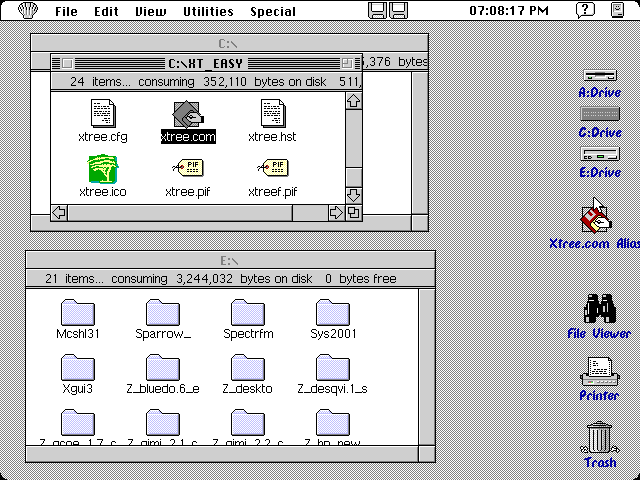Click the size box of XT_EASY window
This screenshot has width=640, height=480.
click(x=353, y=213)
